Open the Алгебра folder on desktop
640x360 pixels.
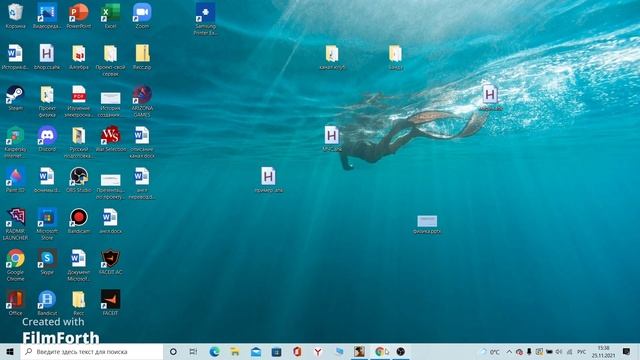point(78,57)
